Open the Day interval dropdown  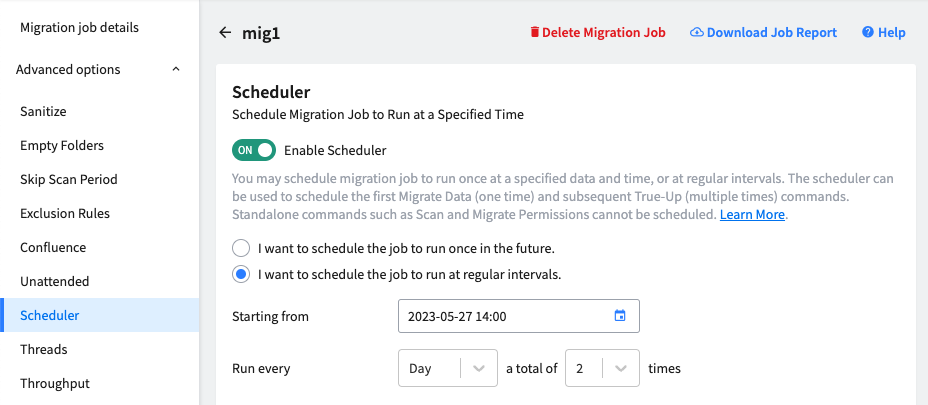click(x=447, y=368)
